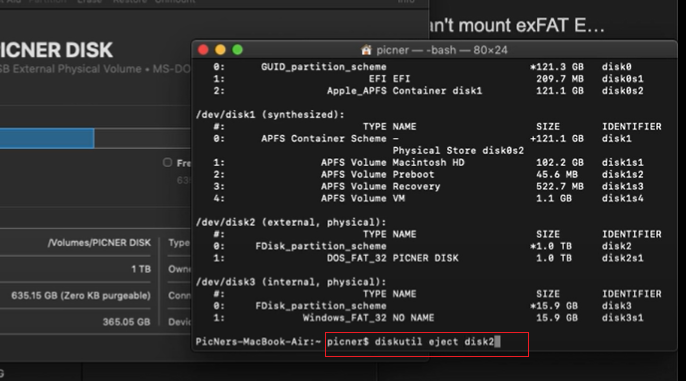Click 'DOS_FAT_32' type in disk2 listing
The width and height of the screenshot is (686, 381).
click(357, 258)
